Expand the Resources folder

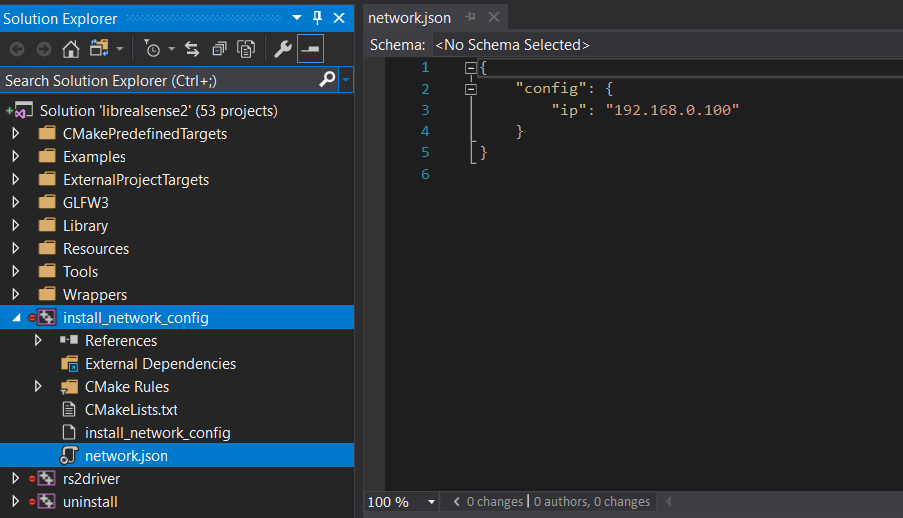click(x=16, y=248)
